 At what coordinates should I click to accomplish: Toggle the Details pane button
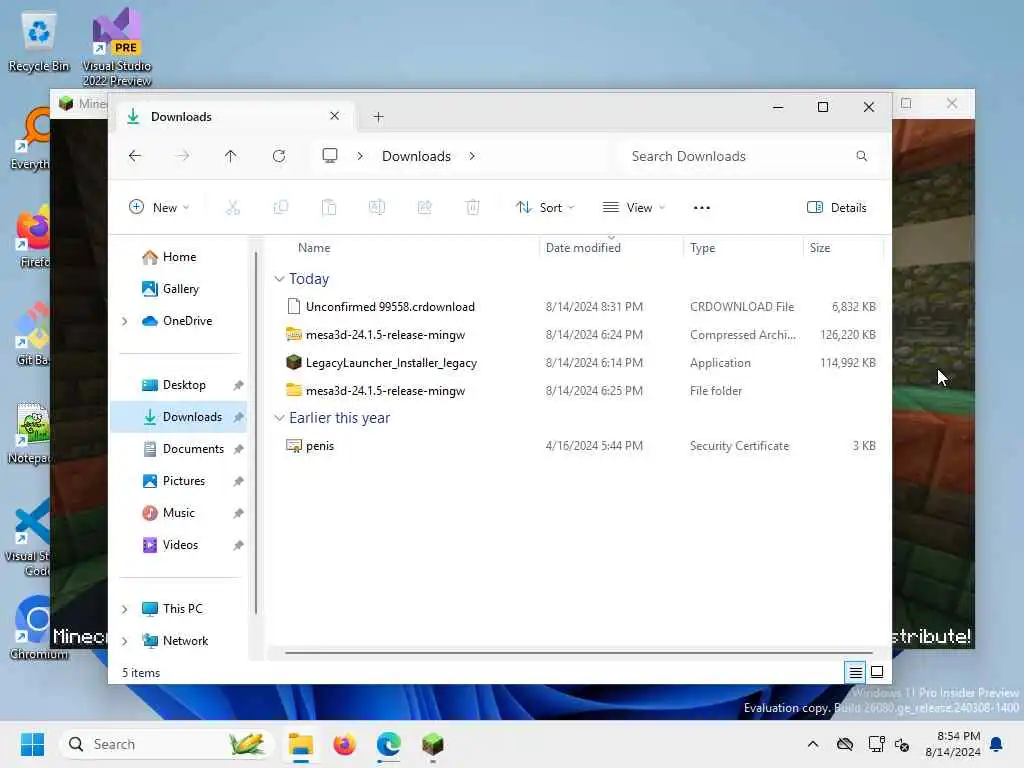coord(837,208)
